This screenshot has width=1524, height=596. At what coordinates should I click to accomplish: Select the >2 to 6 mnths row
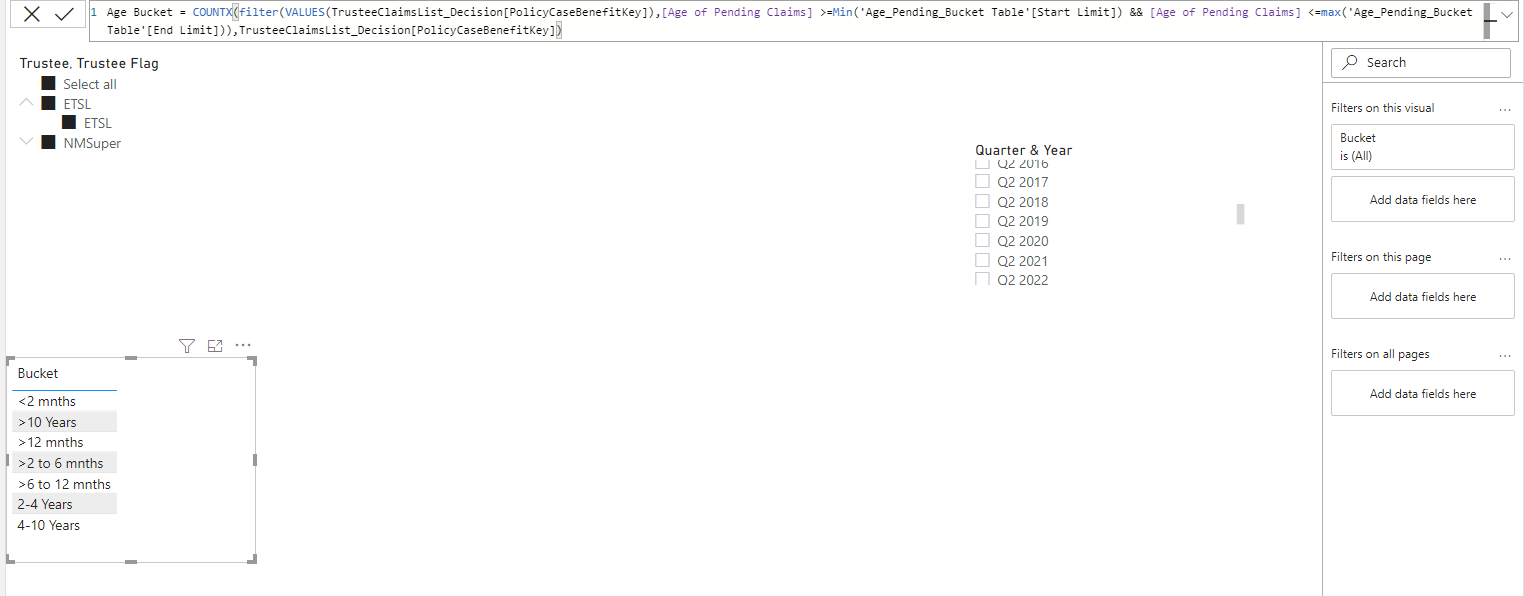pos(64,463)
